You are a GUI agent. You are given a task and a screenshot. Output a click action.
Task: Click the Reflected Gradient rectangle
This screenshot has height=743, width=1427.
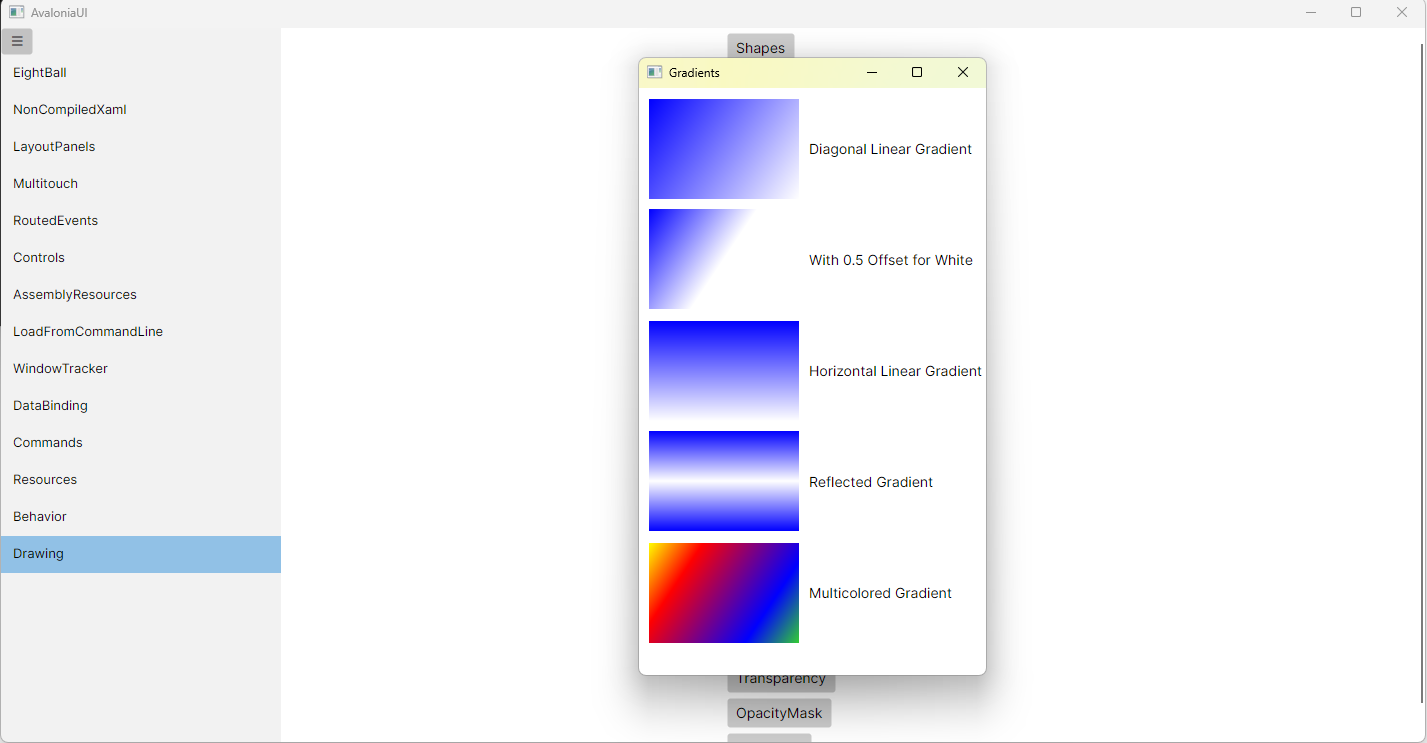click(724, 481)
